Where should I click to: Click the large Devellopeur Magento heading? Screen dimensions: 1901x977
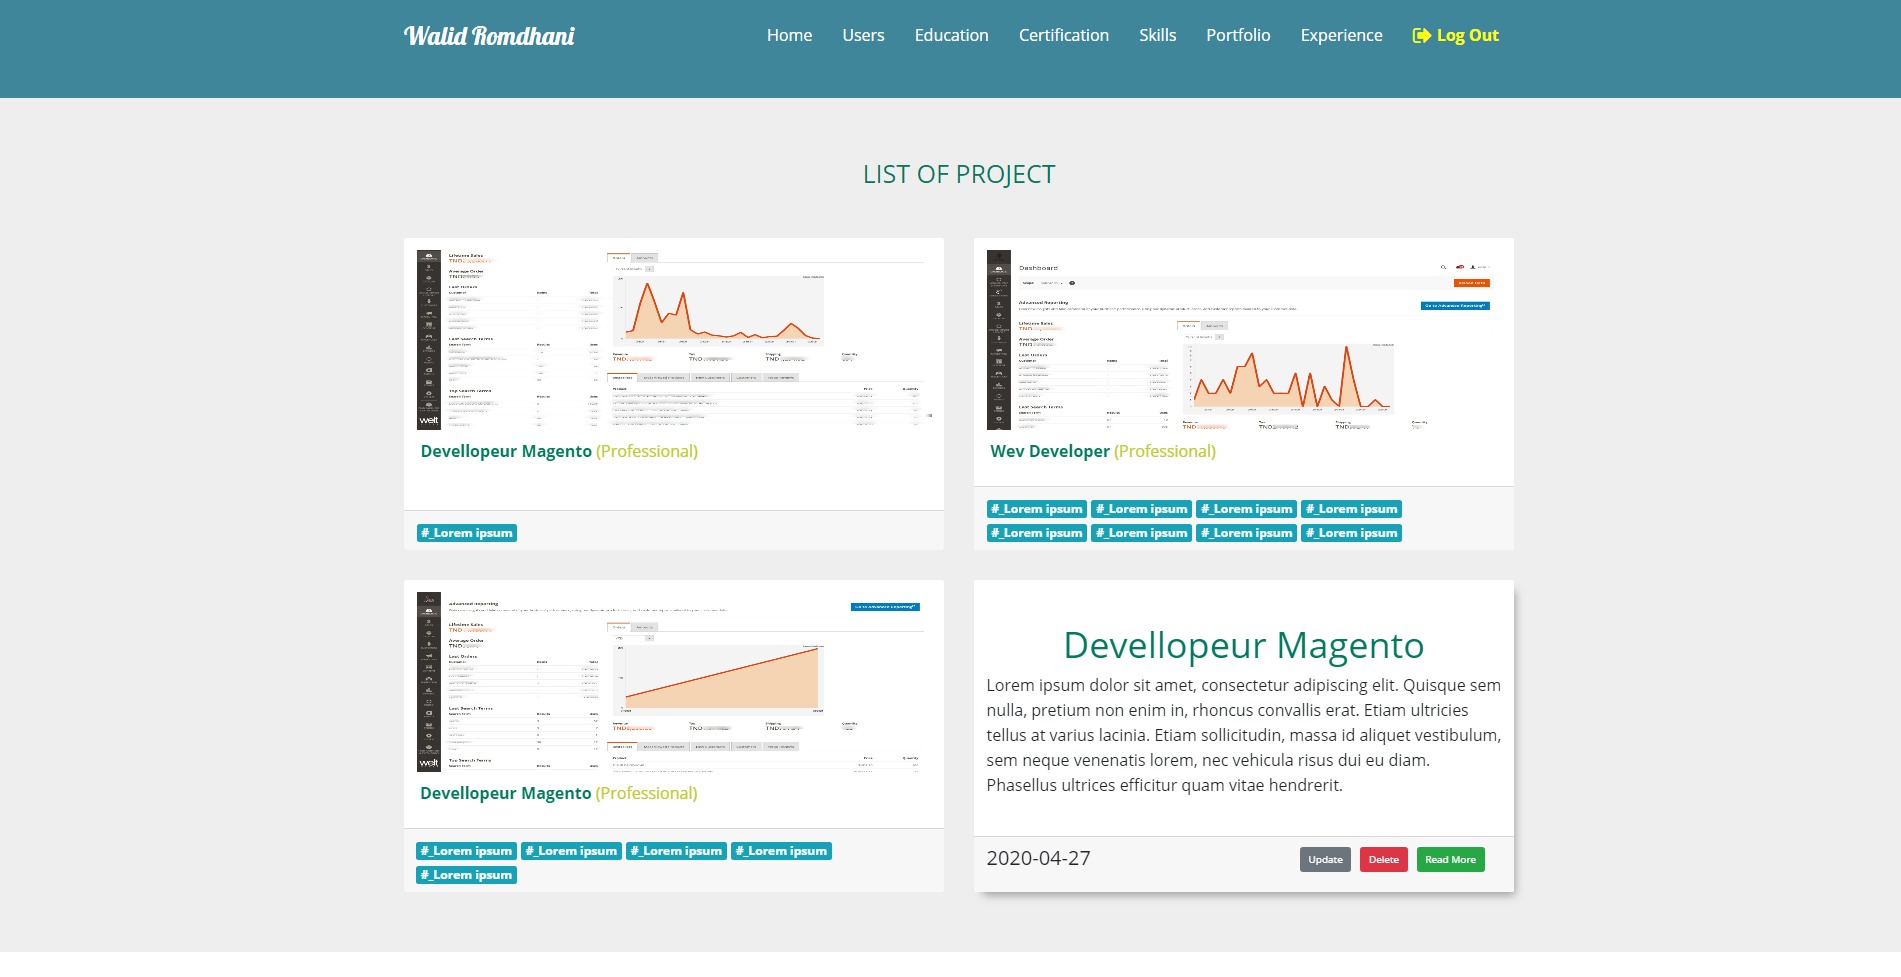[x=1243, y=645]
